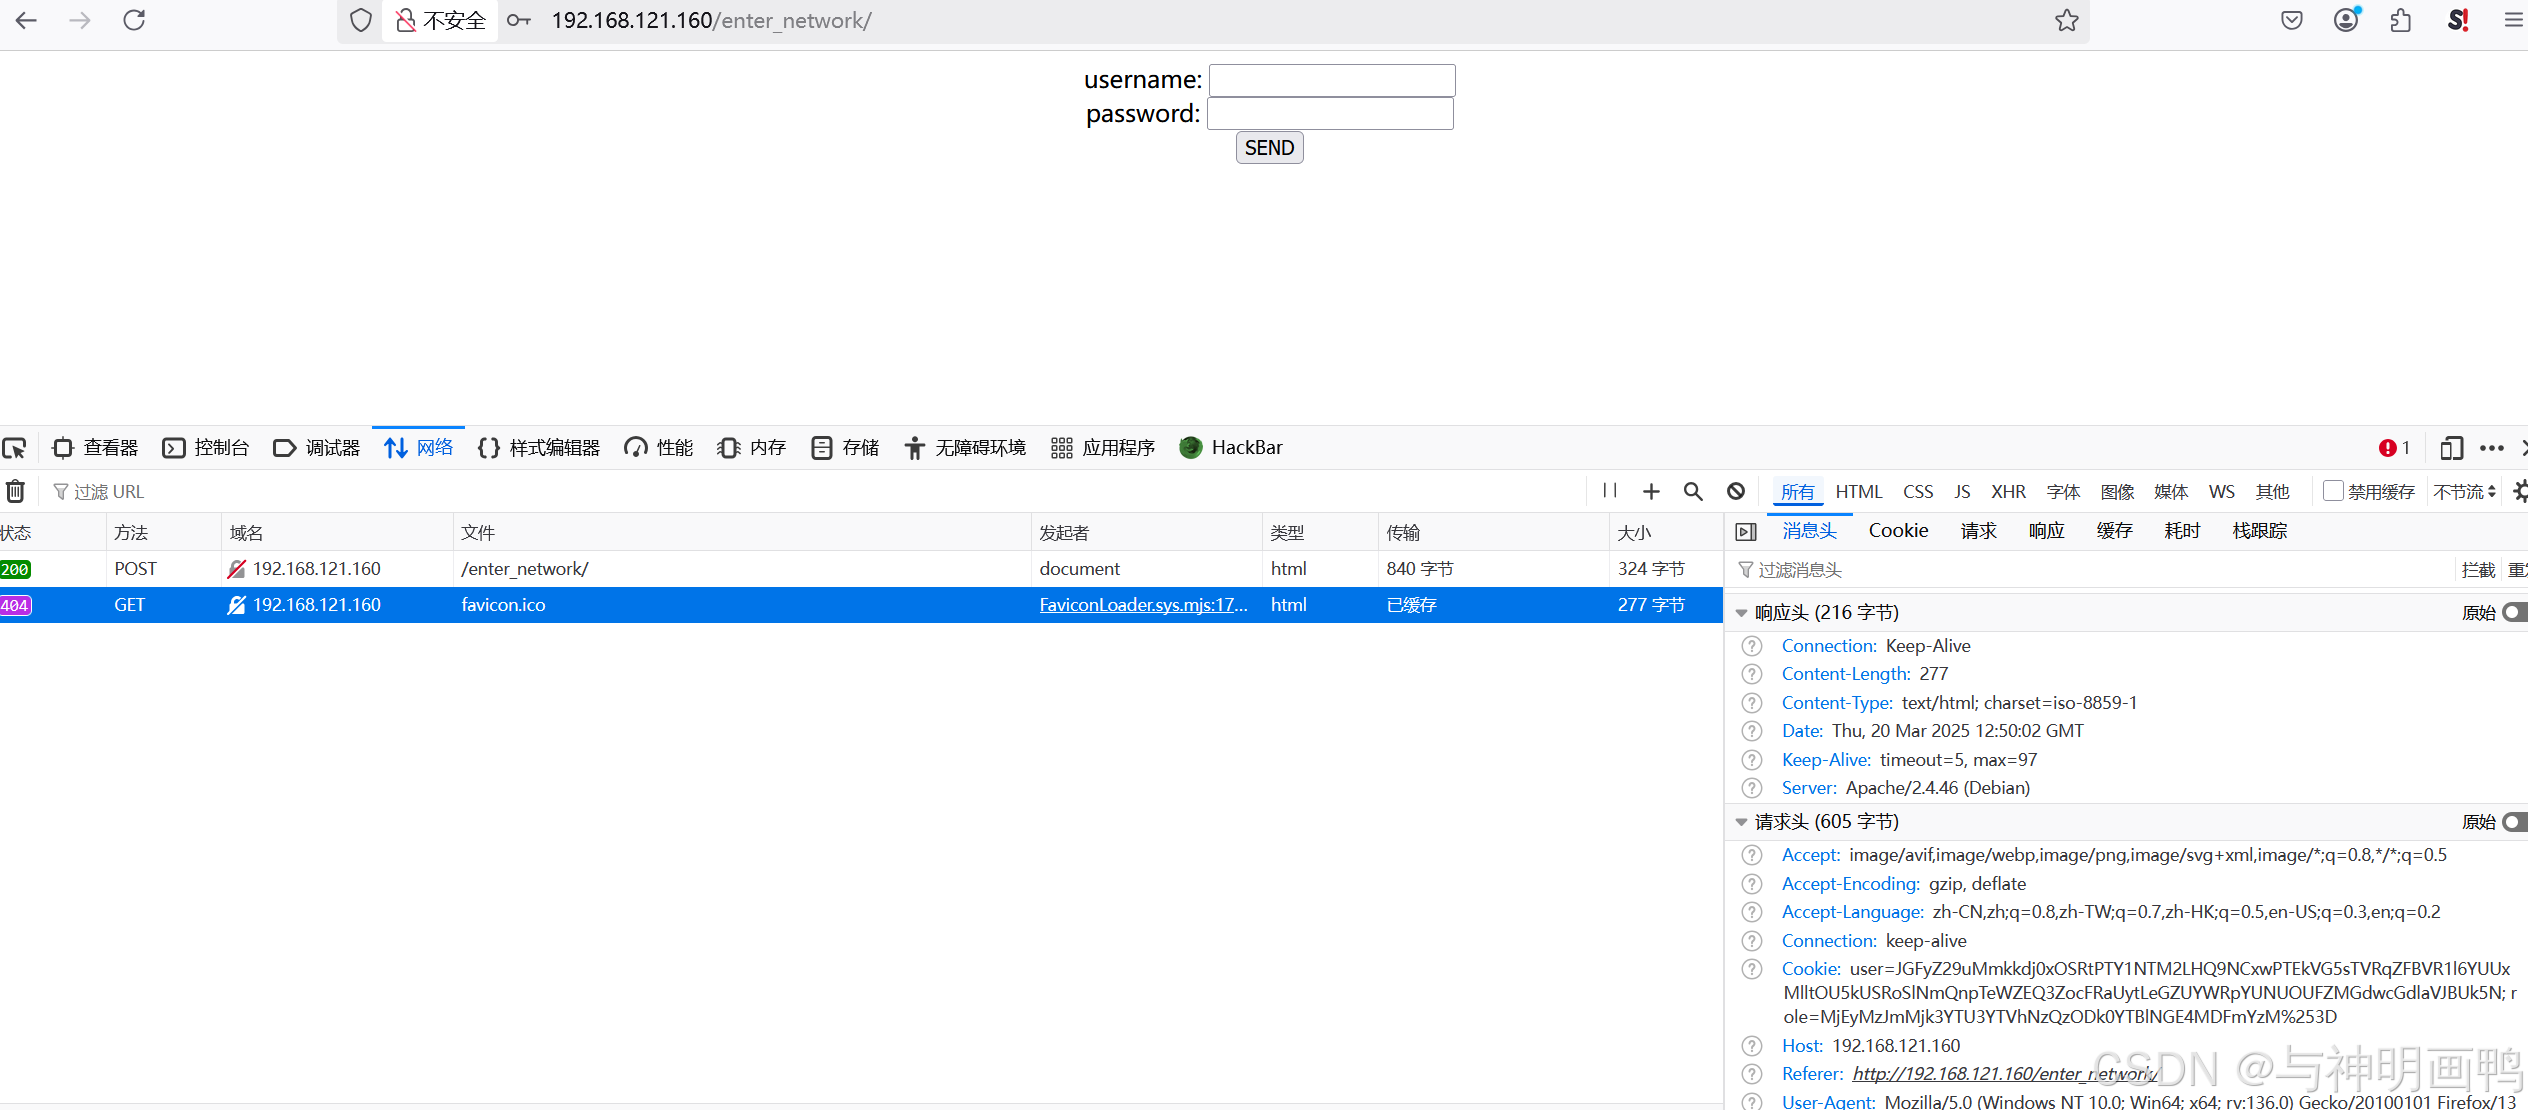Screen dimensions: 2528x1110
Task: Open request blocking icon
Action: 1736,491
